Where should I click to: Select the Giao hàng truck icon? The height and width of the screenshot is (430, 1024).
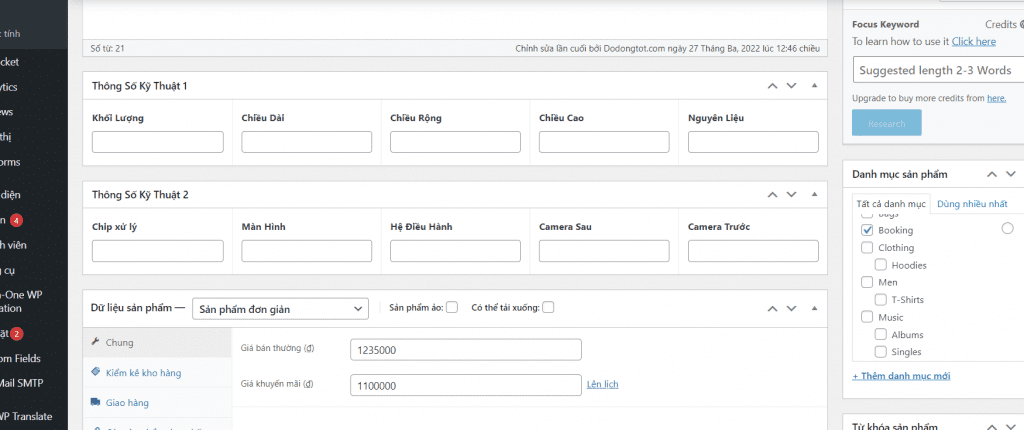coord(95,403)
